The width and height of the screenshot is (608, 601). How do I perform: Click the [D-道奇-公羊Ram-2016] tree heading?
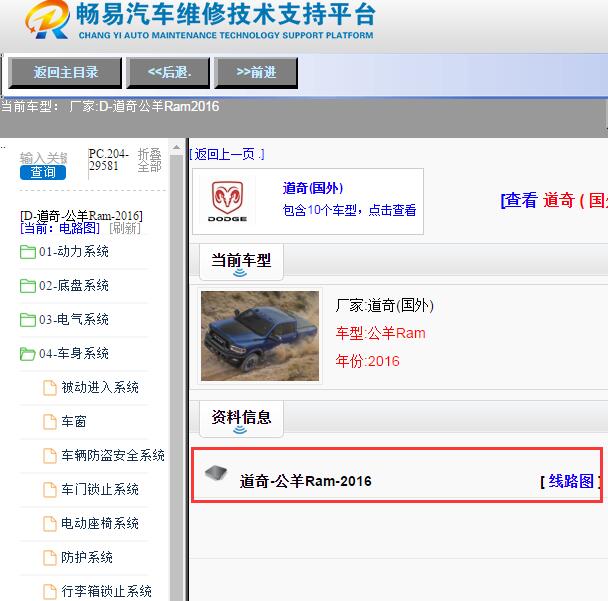(81, 216)
